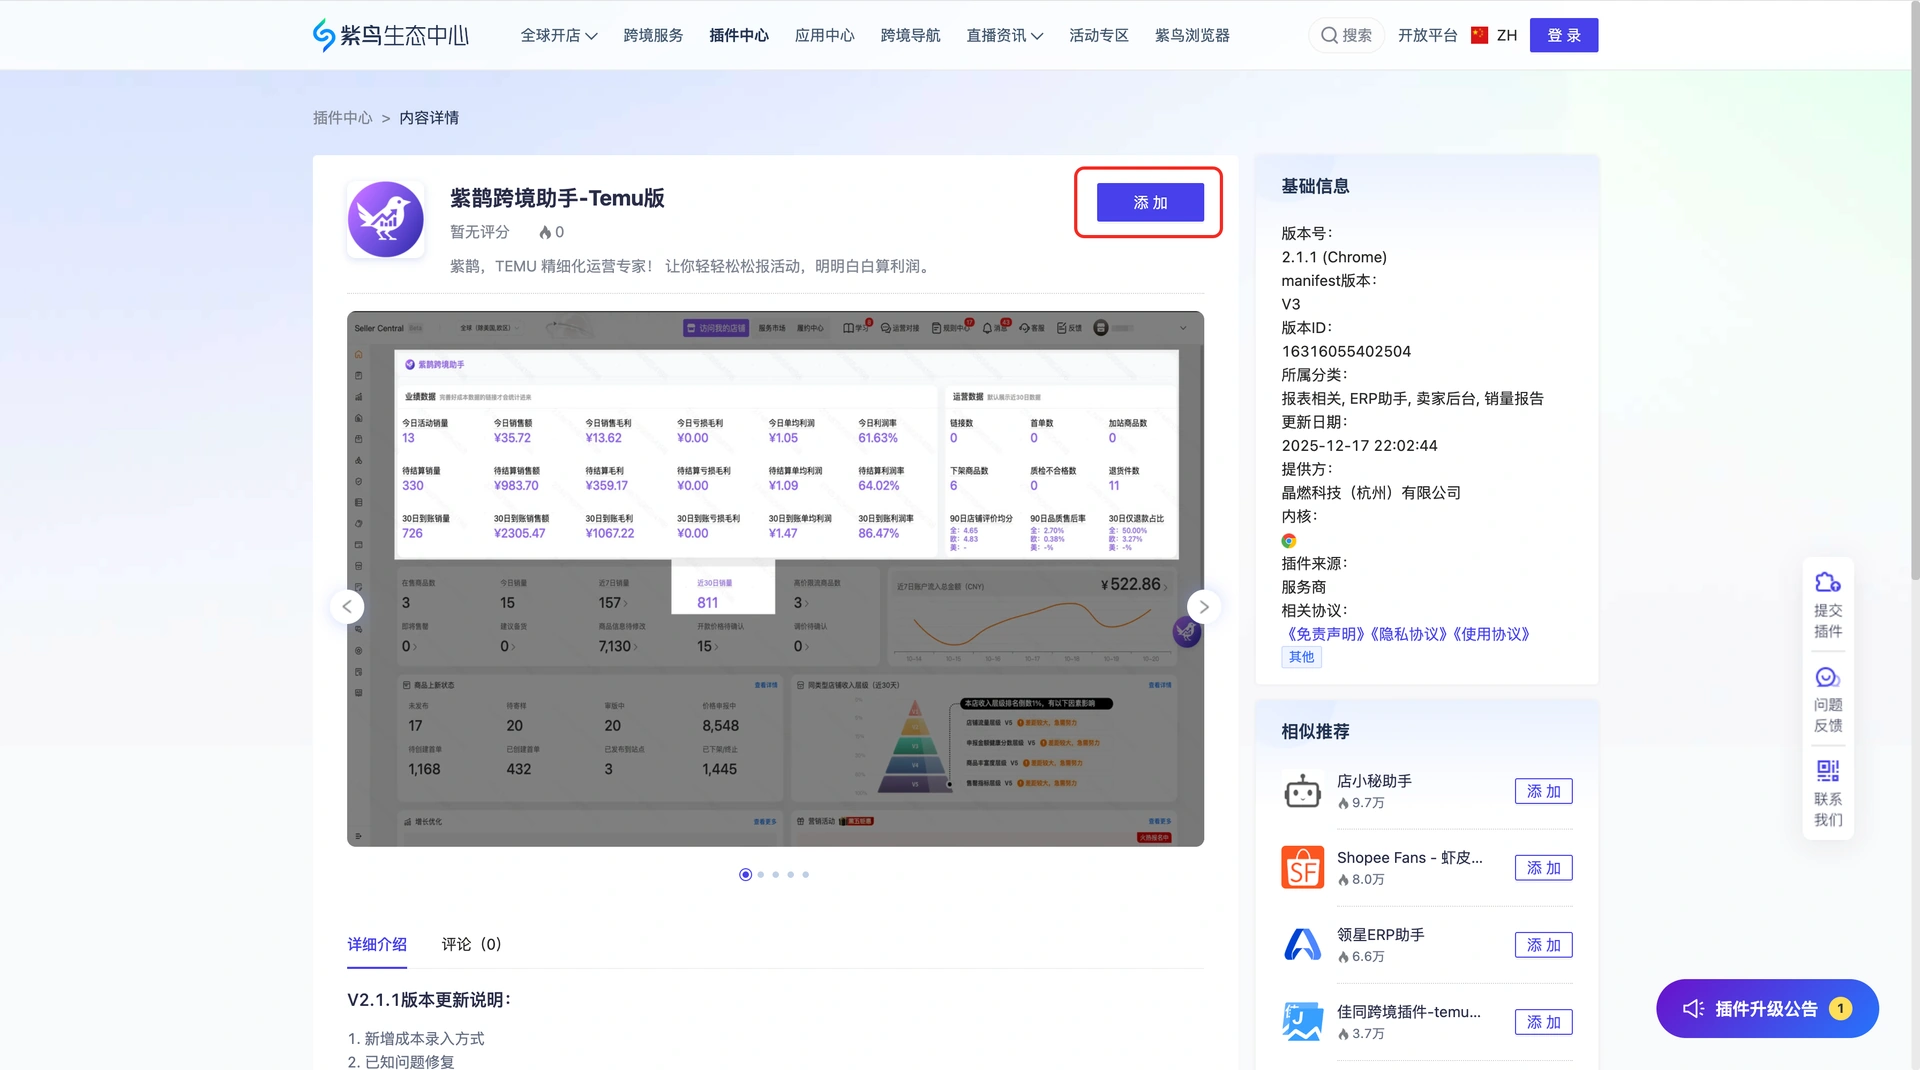Click the 联系我们 QR code icon
Image resolution: width=1920 pixels, height=1070 pixels.
(1828, 771)
